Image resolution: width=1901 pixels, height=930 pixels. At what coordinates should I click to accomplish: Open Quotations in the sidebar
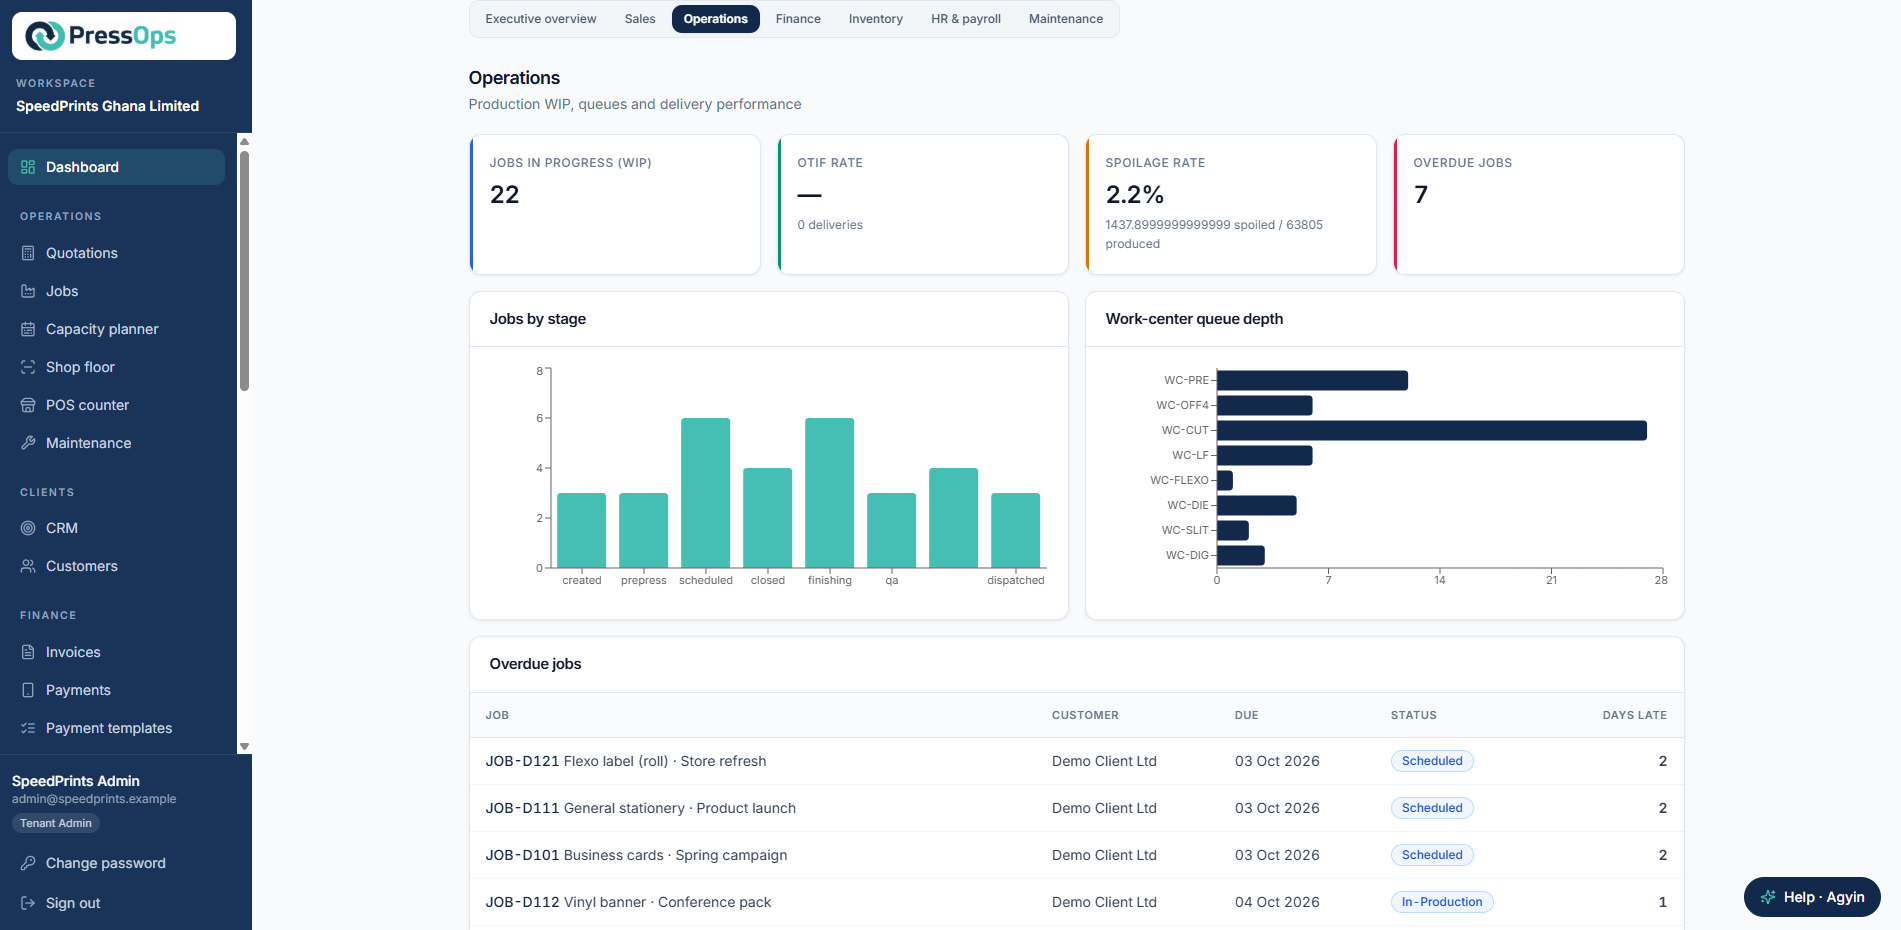[x=116, y=253]
